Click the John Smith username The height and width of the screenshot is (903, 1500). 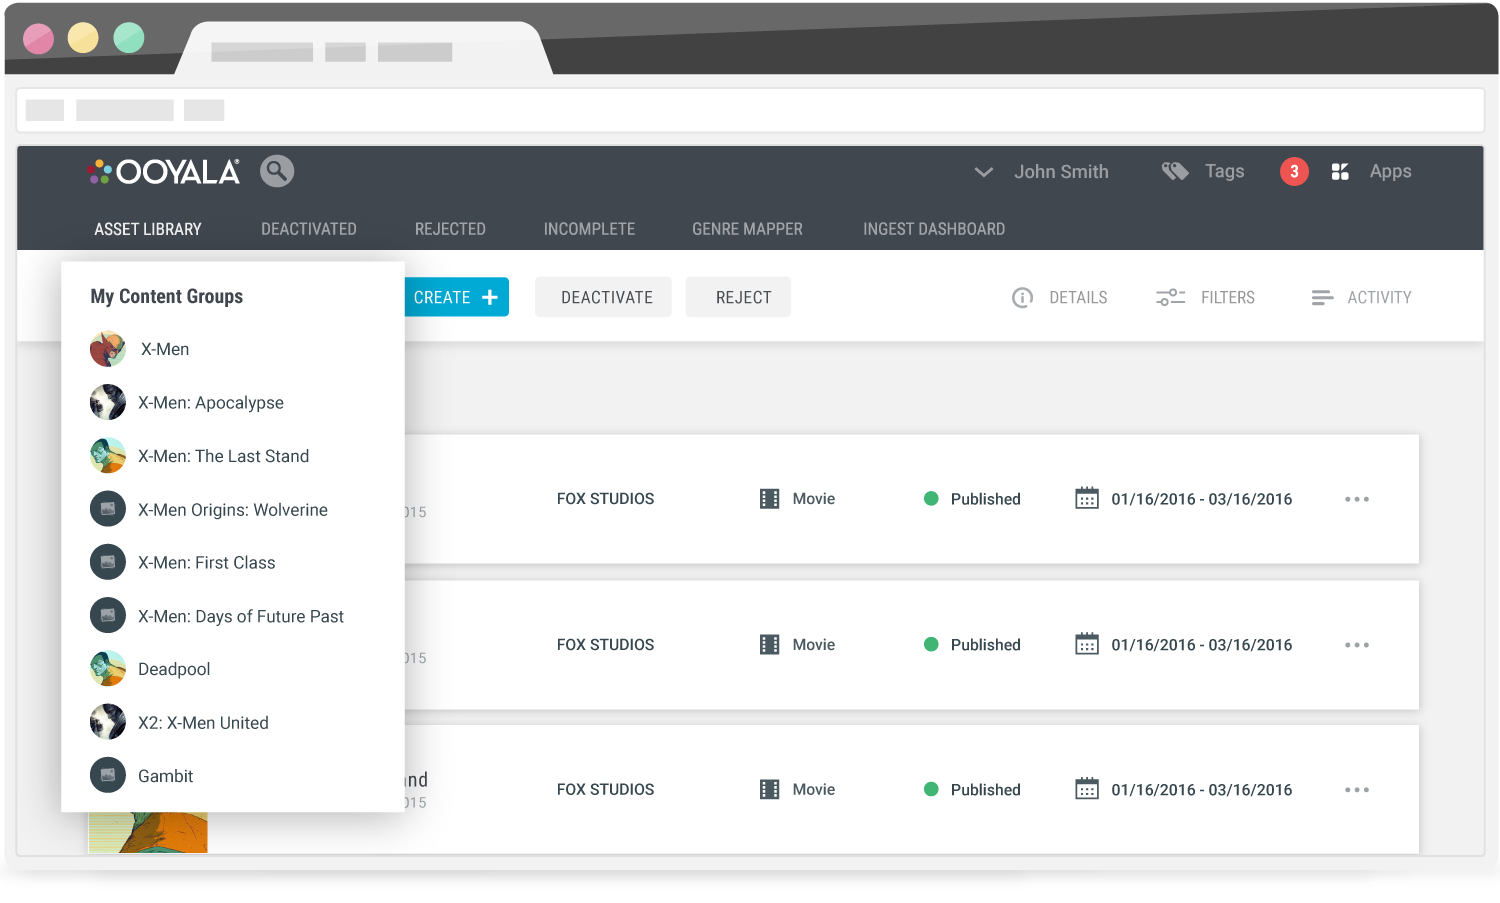pyautogui.click(x=1061, y=172)
